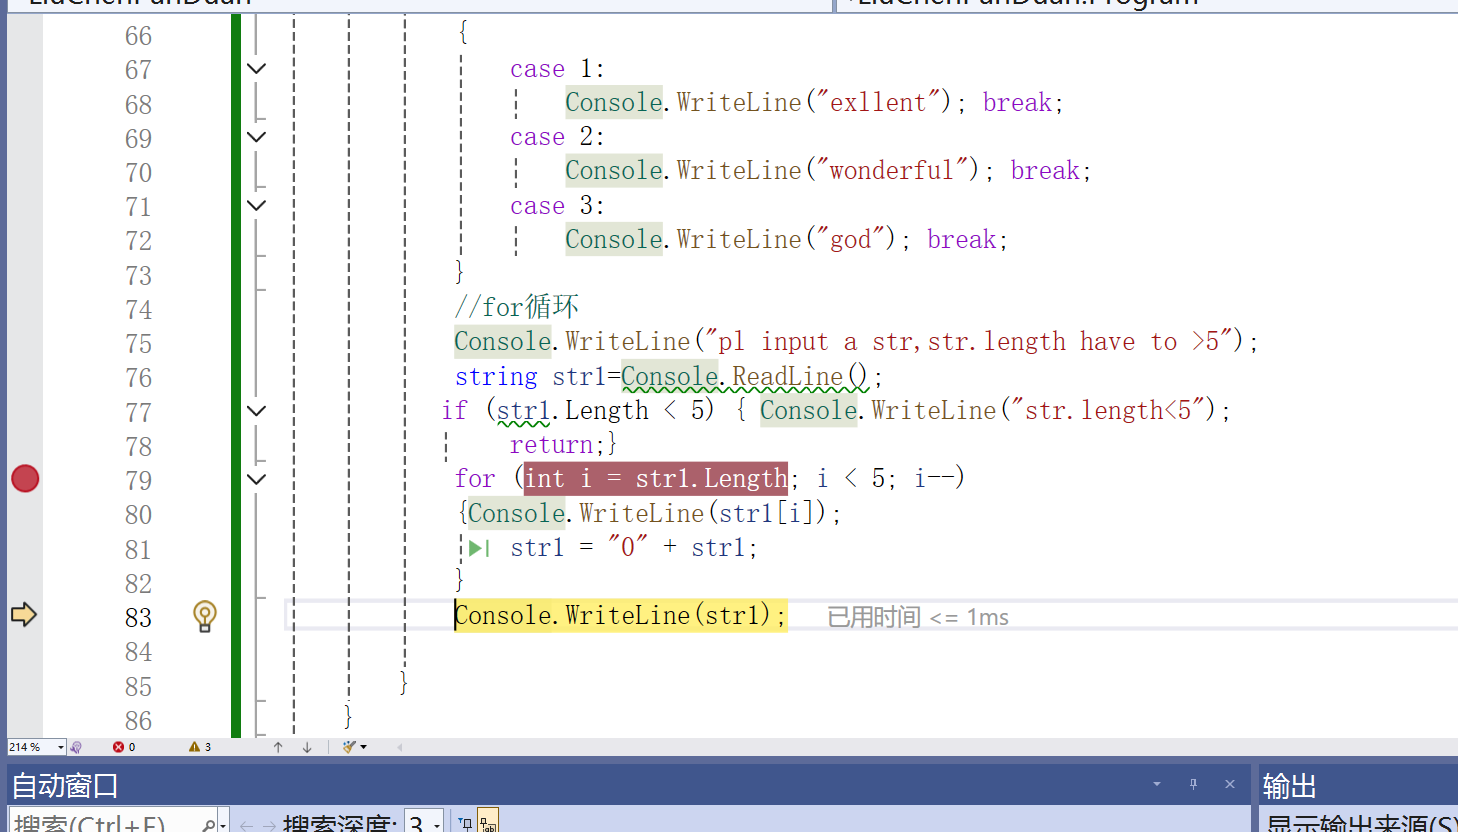This screenshot has width=1458, height=832.
Task: Pin the 自动窗口 panel
Action: [1193, 784]
